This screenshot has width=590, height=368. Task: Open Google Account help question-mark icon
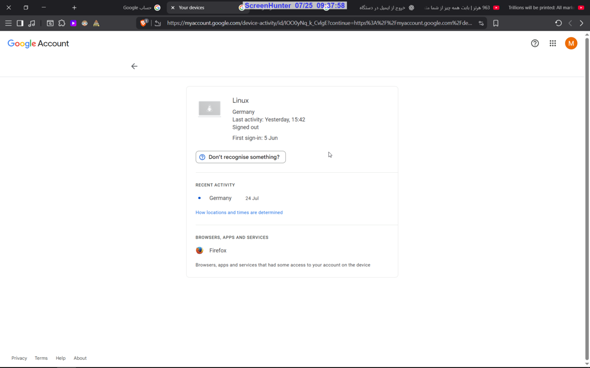click(535, 43)
